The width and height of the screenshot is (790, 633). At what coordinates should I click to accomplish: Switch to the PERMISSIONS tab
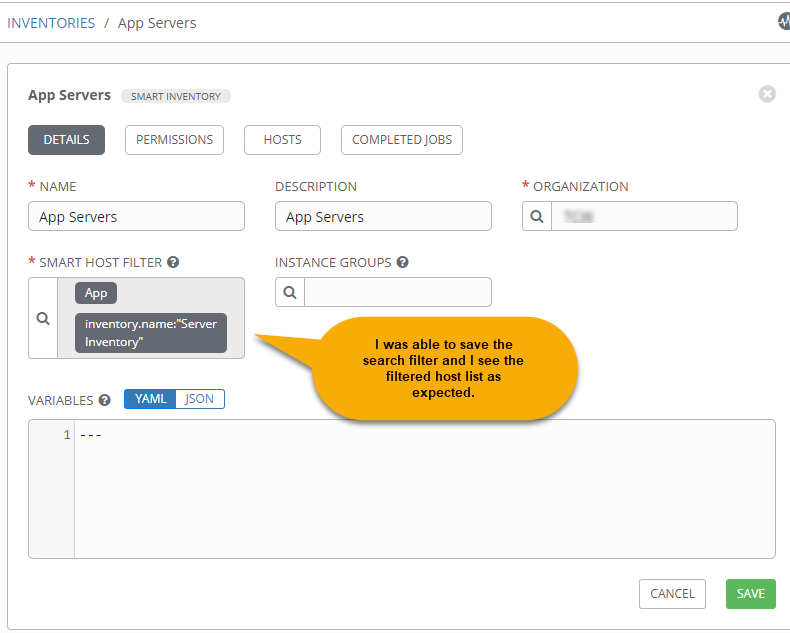tap(174, 140)
